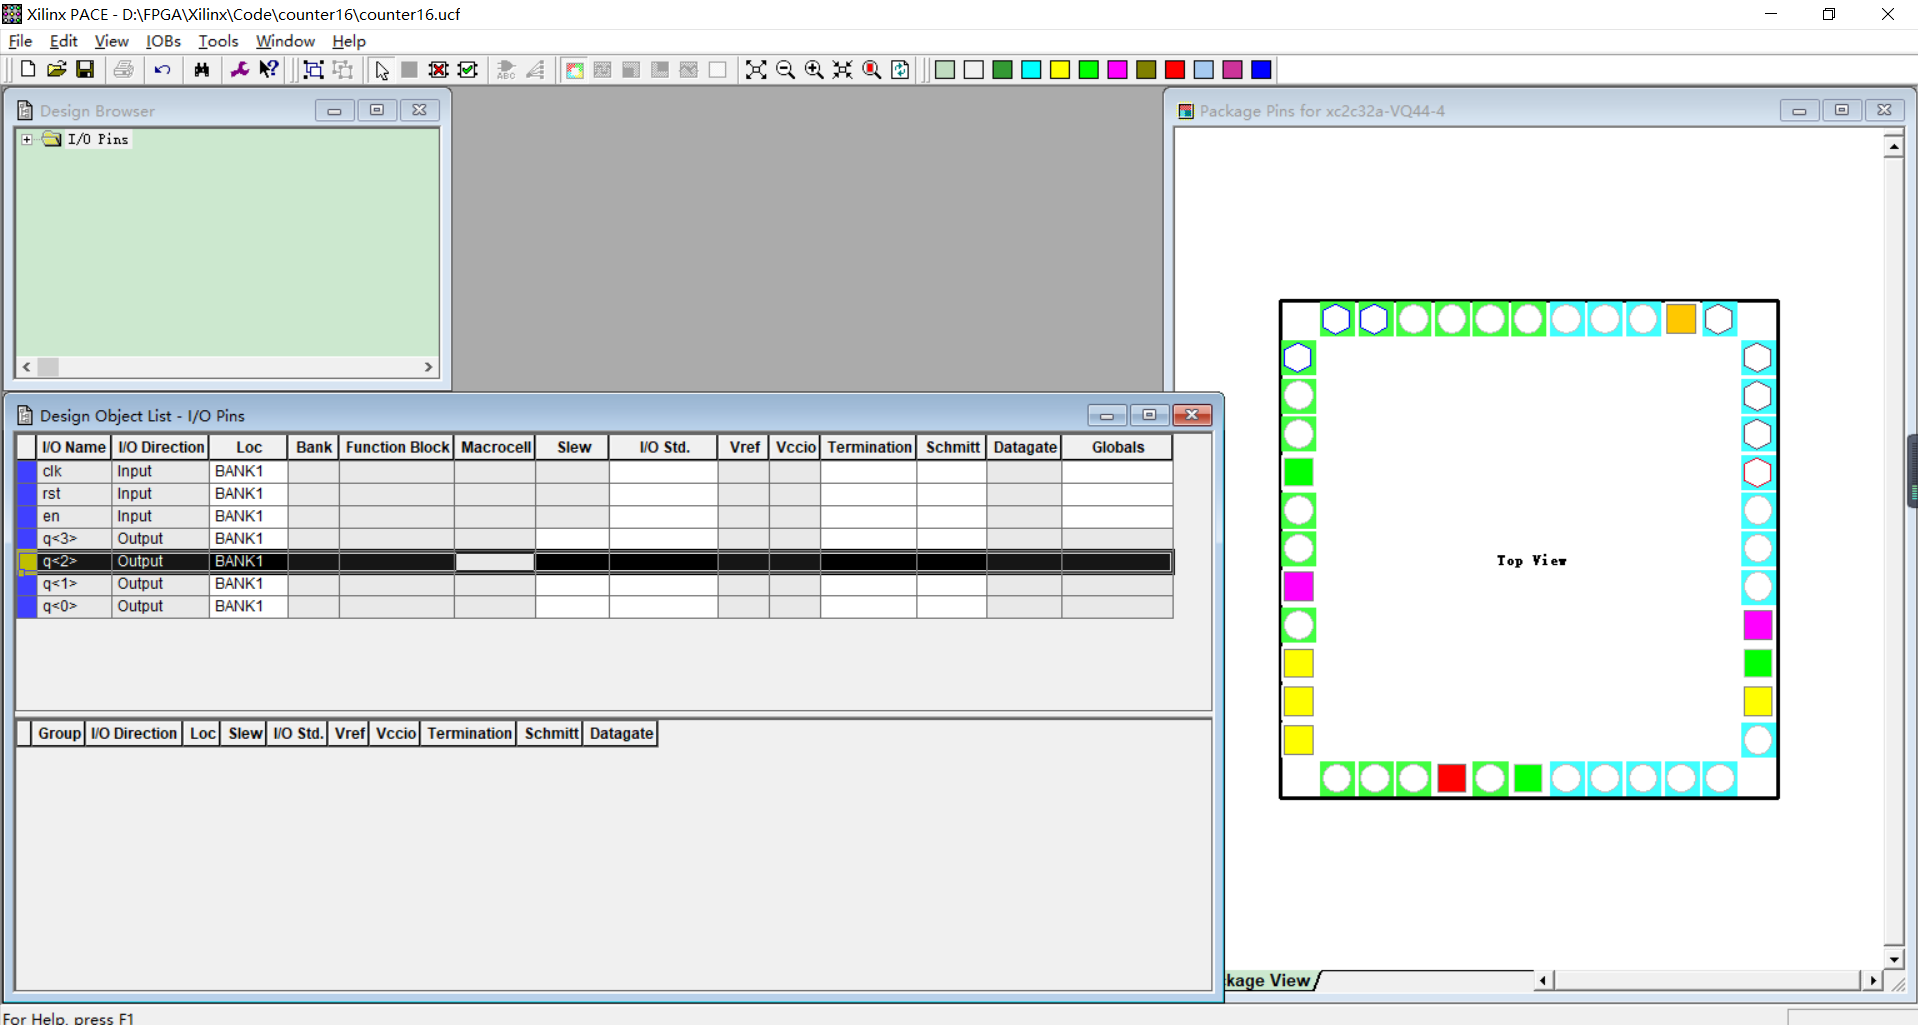The image size is (1918, 1025).
Task: Click the red X design rule icon
Action: pyautogui.click(x=438, y=69)
